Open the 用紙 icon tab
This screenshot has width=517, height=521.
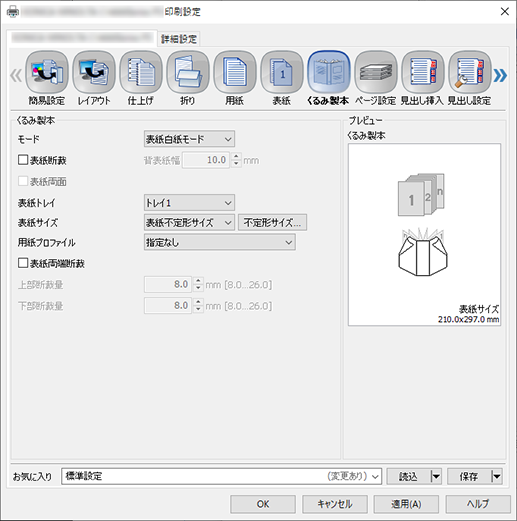click(x=235, y=78)
